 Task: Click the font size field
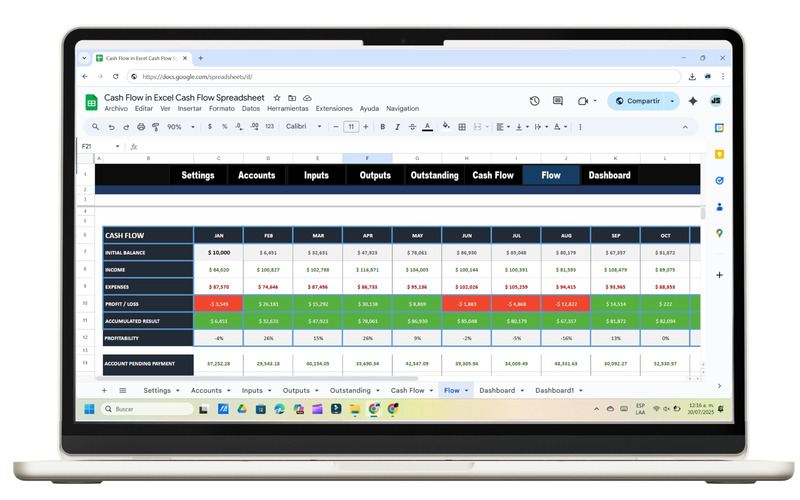click(x=351, y=127)
